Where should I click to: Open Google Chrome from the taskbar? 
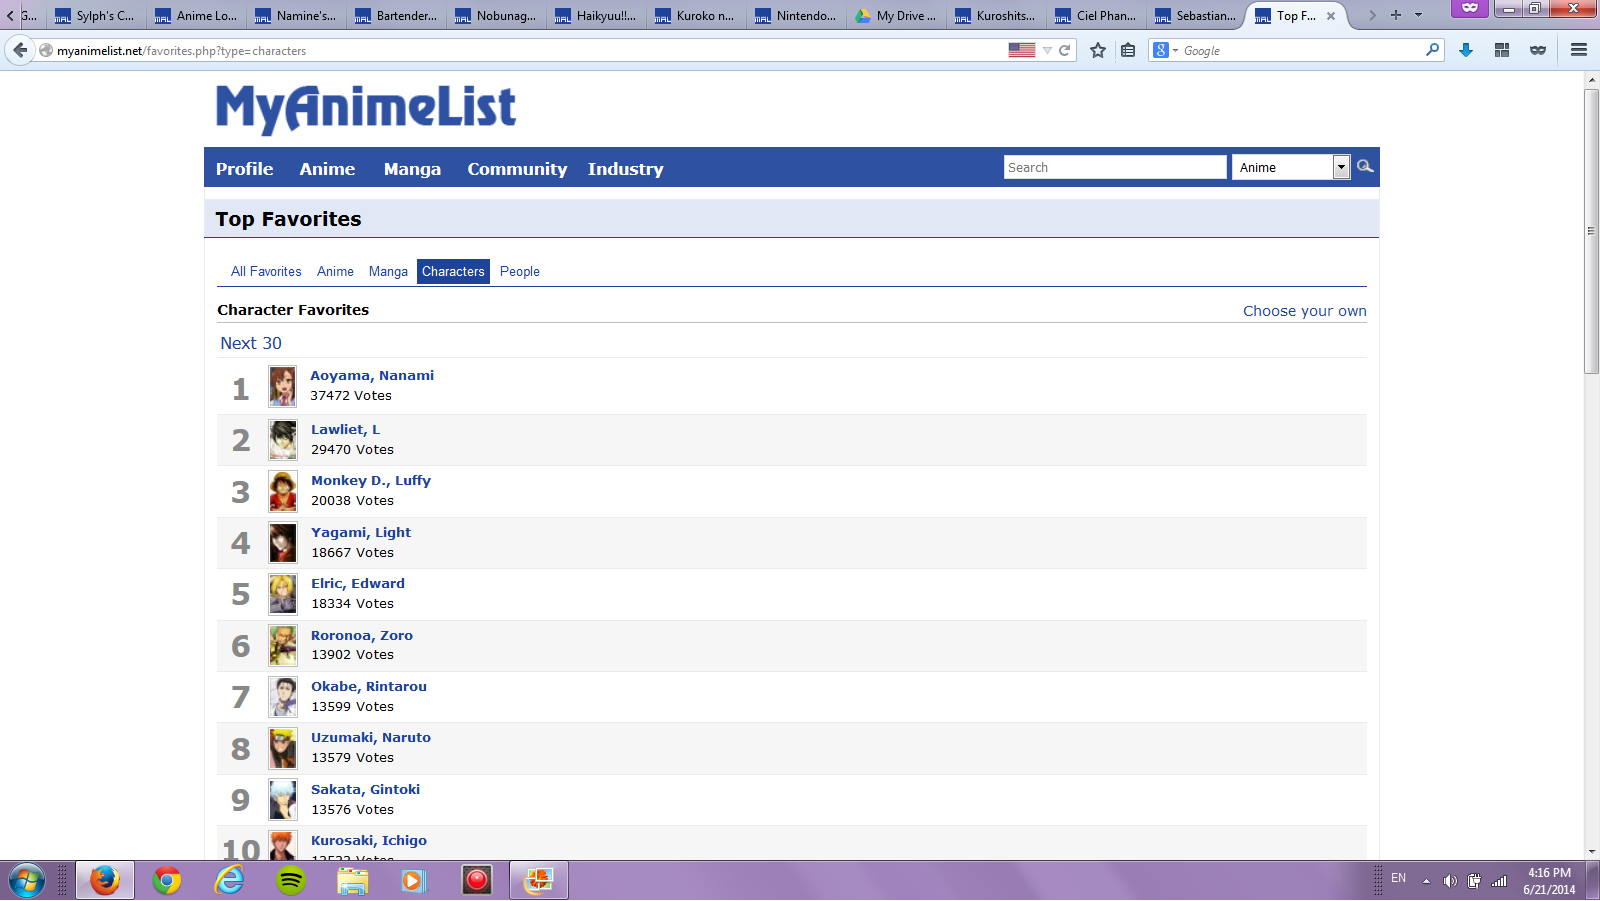point(167,880)
